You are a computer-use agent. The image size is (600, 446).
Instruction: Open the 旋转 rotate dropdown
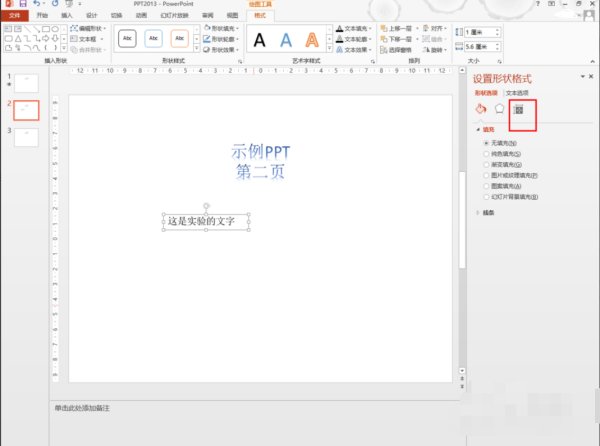[x=435, y=50]
